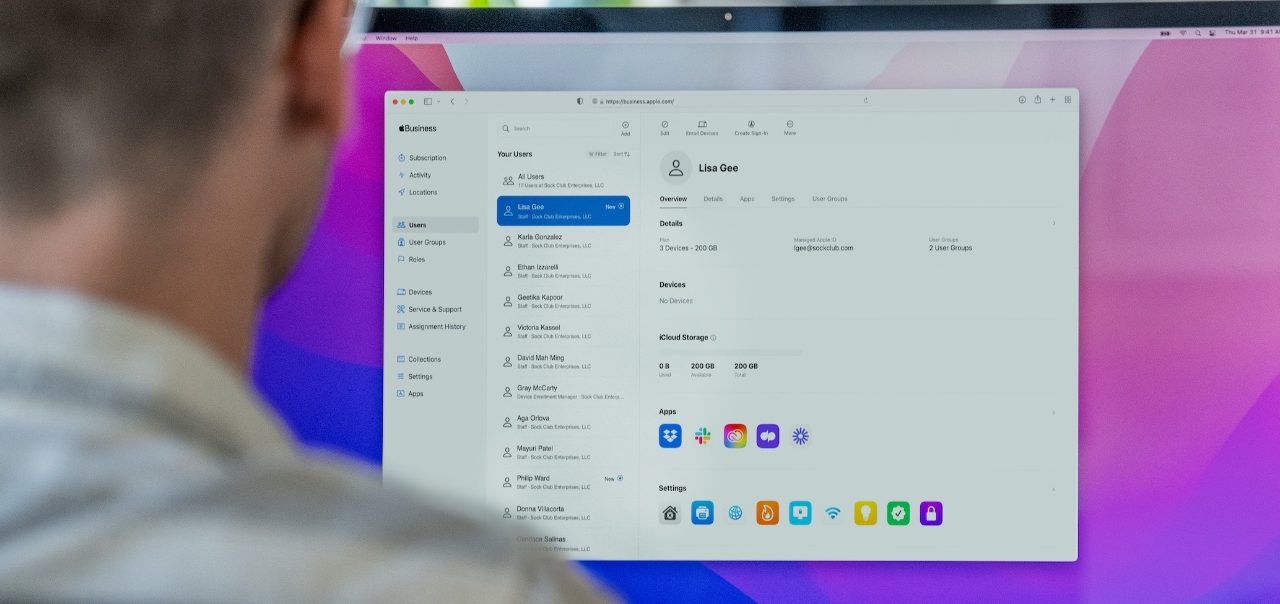Open the Filter menu in Your Users
The height and width of the screenshot is (604, 1280).
[x=597, y=154]
